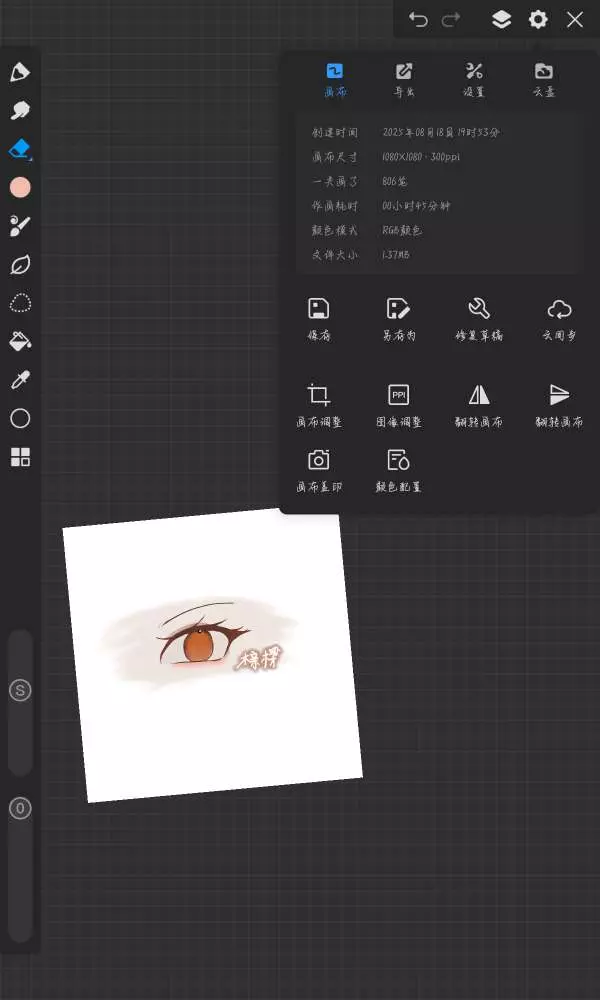Open the pink color swatch
The height and width of the screenshot is (1000, 600).
[x=20, y=188]
